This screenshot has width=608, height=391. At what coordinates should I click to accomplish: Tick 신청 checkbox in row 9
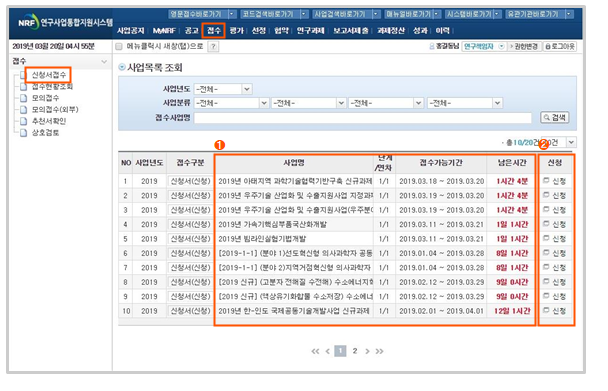point(546,296)
